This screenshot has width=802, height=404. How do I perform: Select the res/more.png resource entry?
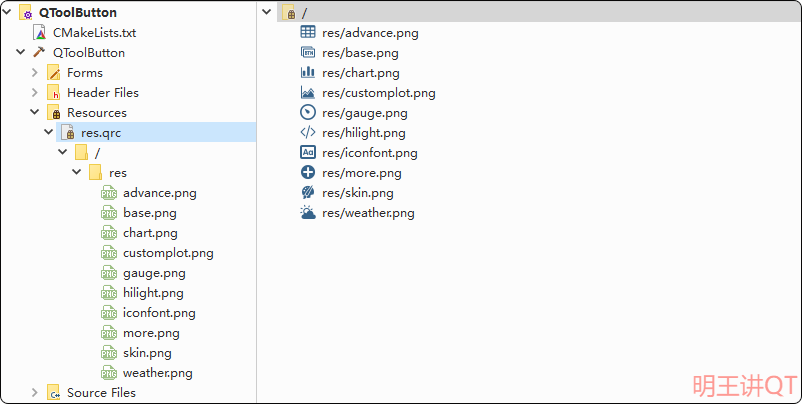click(x=362, y=173)
